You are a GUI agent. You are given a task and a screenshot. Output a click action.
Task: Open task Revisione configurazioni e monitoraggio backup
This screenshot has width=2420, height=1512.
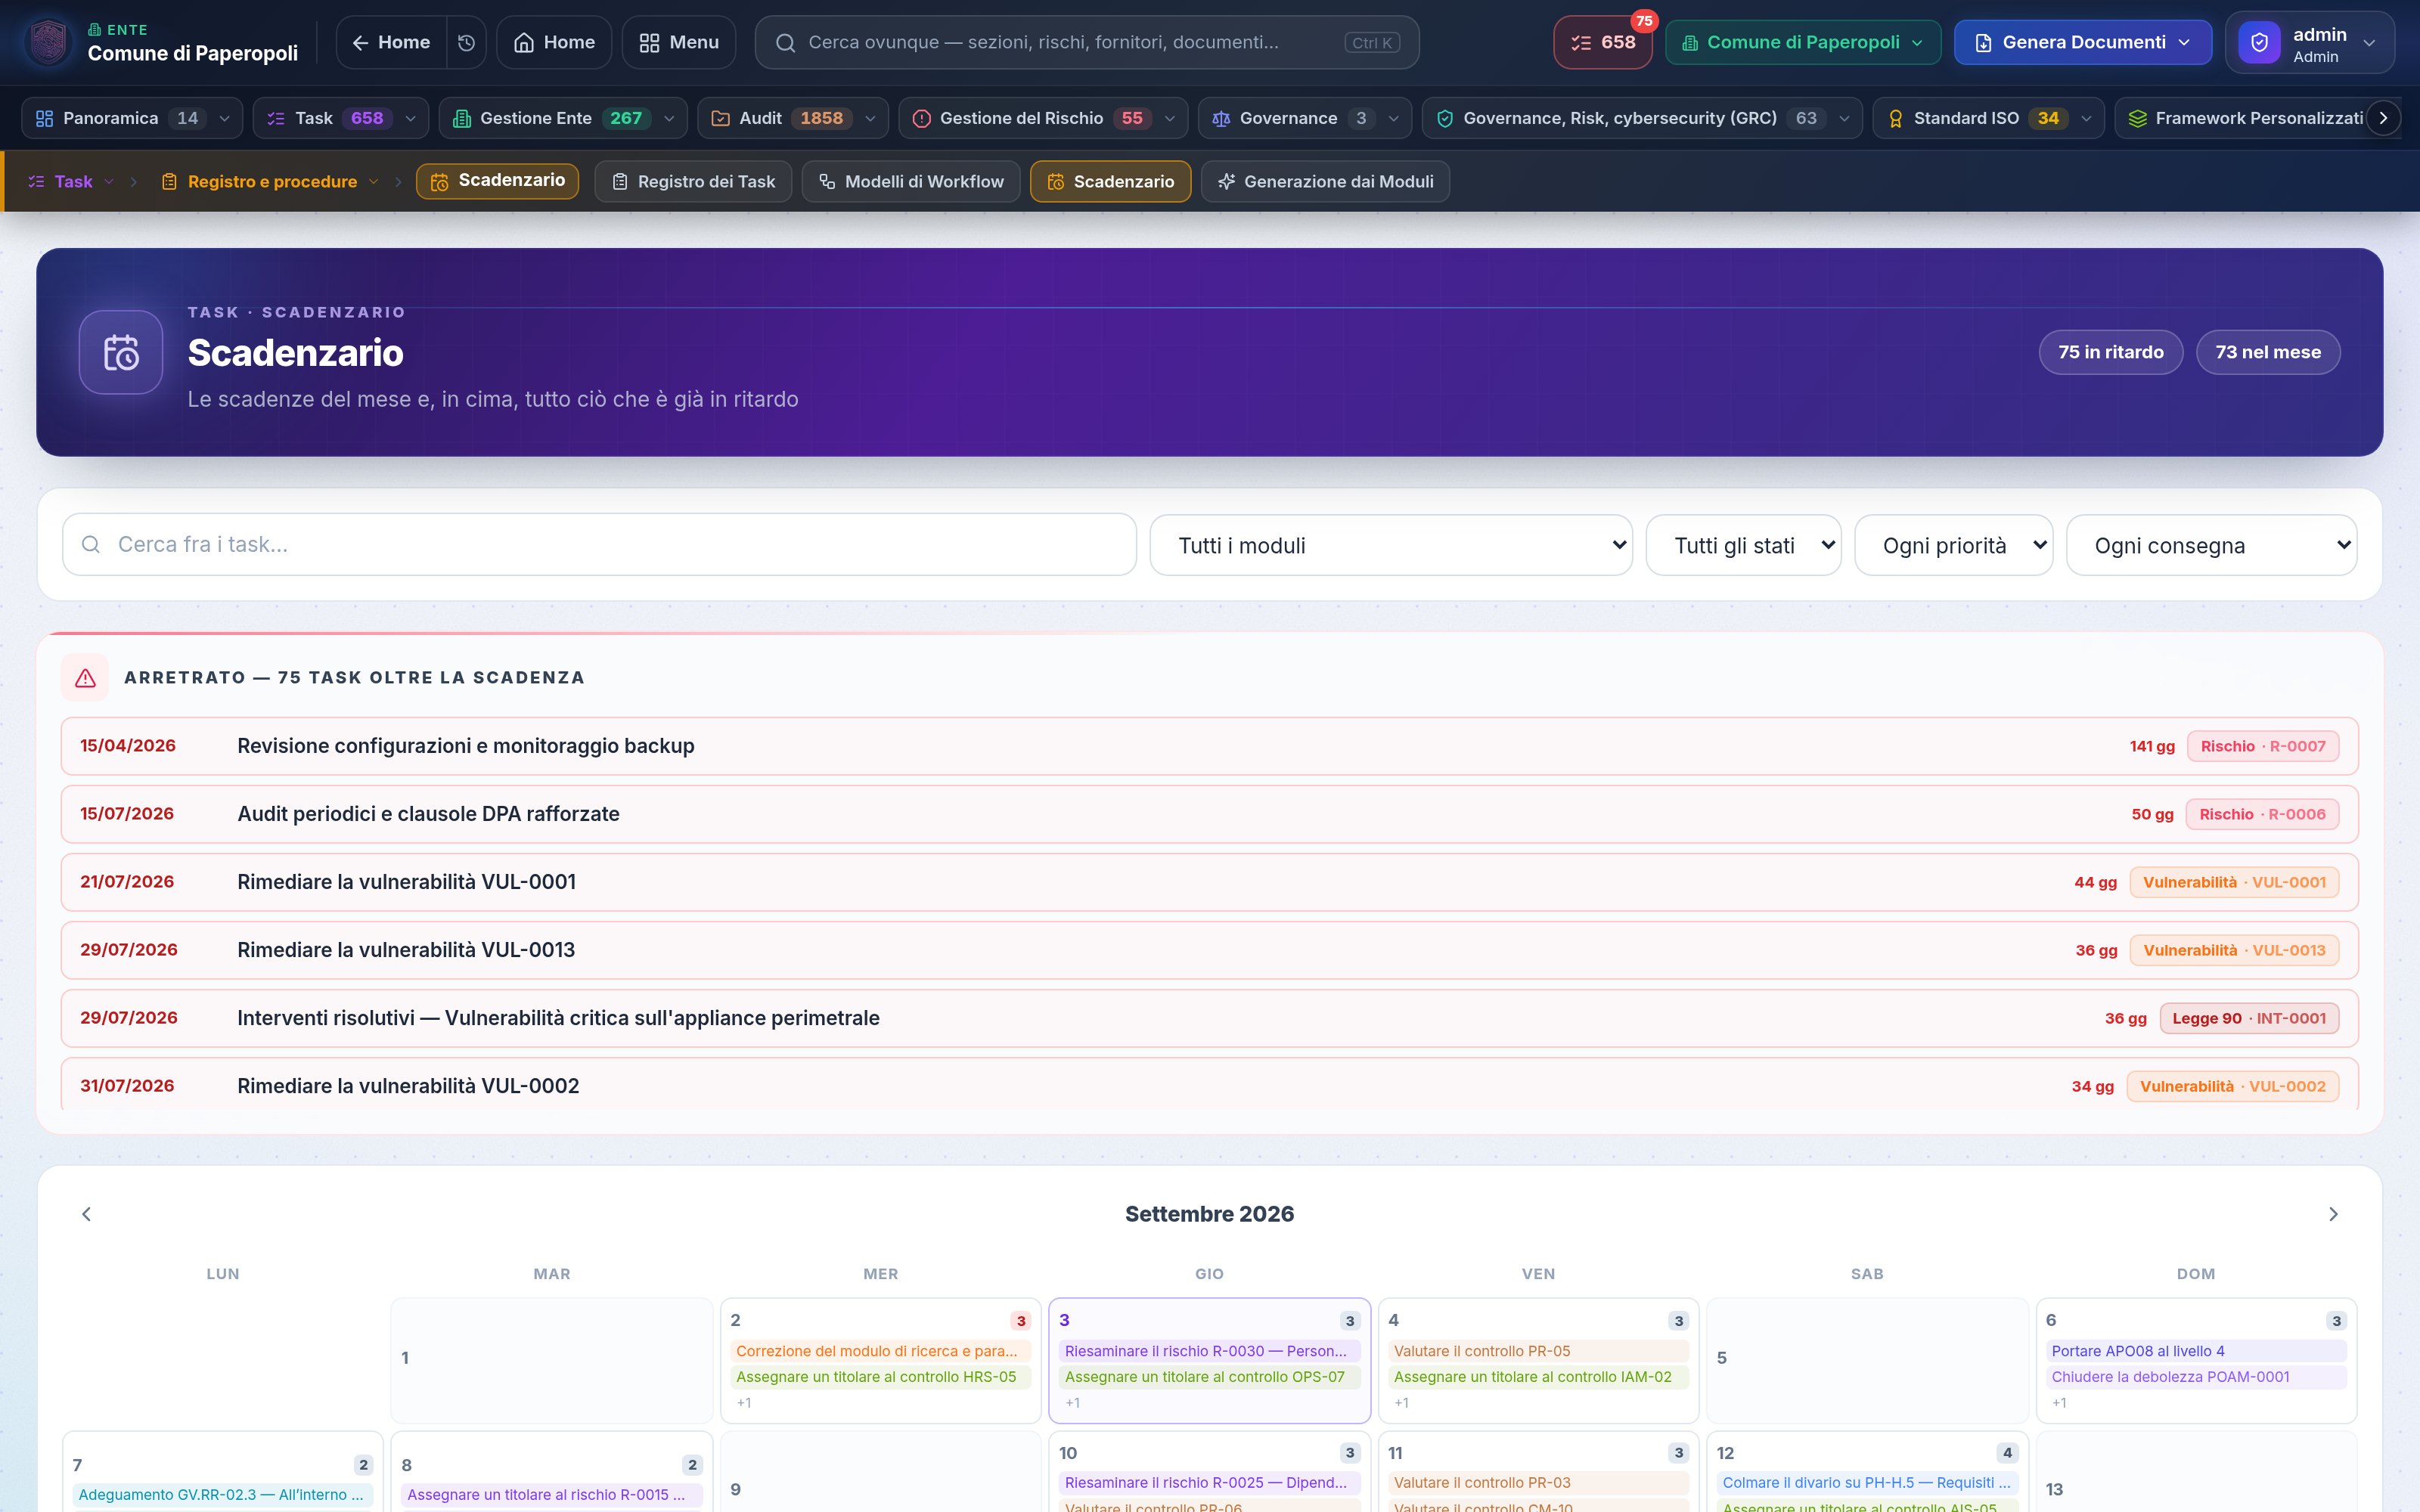click(x=1209, y=746)
